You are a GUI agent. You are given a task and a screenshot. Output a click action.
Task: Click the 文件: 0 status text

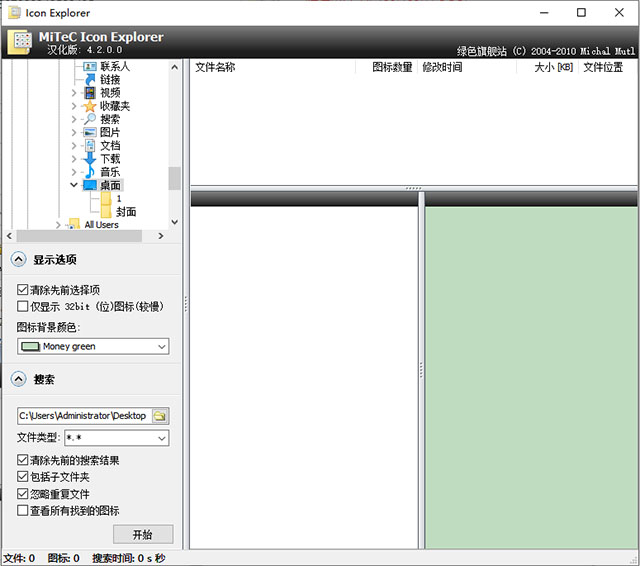19,558
